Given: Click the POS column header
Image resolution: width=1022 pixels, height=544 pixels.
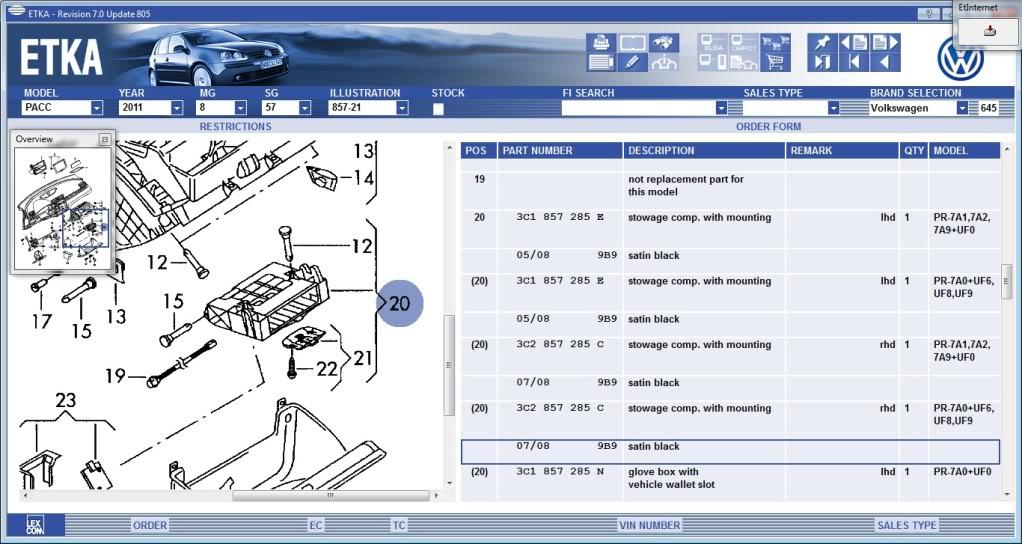Looking at the screenshot, I should click(478, 150).
